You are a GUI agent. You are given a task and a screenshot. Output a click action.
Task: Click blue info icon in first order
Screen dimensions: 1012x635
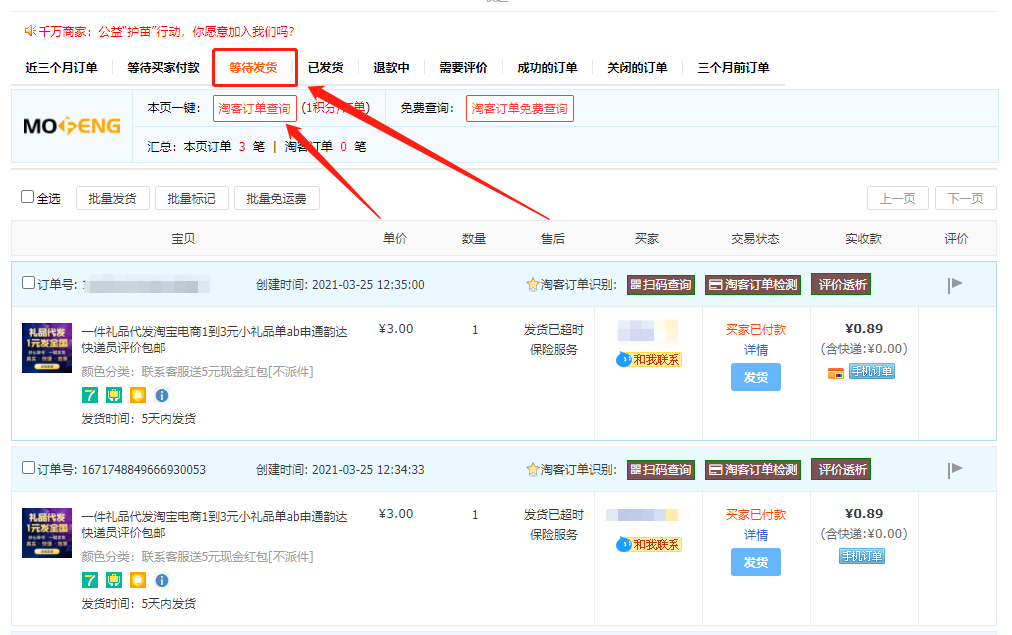[162, 395]
